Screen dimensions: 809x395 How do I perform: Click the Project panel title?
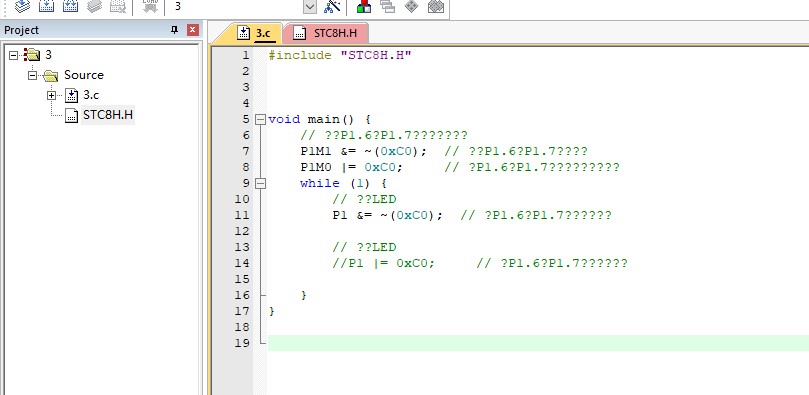pos(22,30)
